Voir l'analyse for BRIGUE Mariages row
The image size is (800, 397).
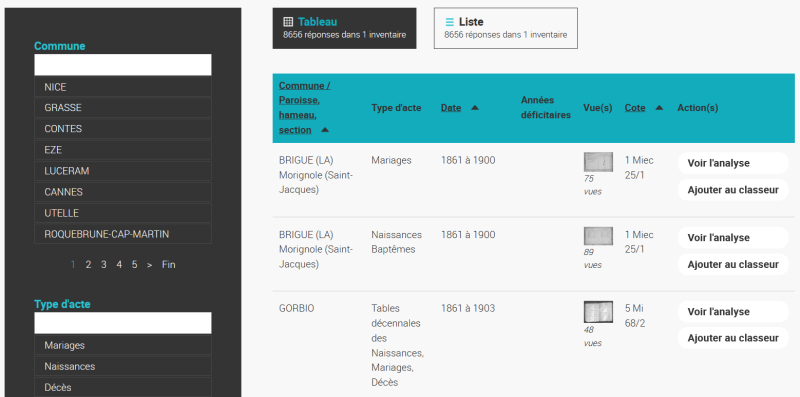point(733,163)
